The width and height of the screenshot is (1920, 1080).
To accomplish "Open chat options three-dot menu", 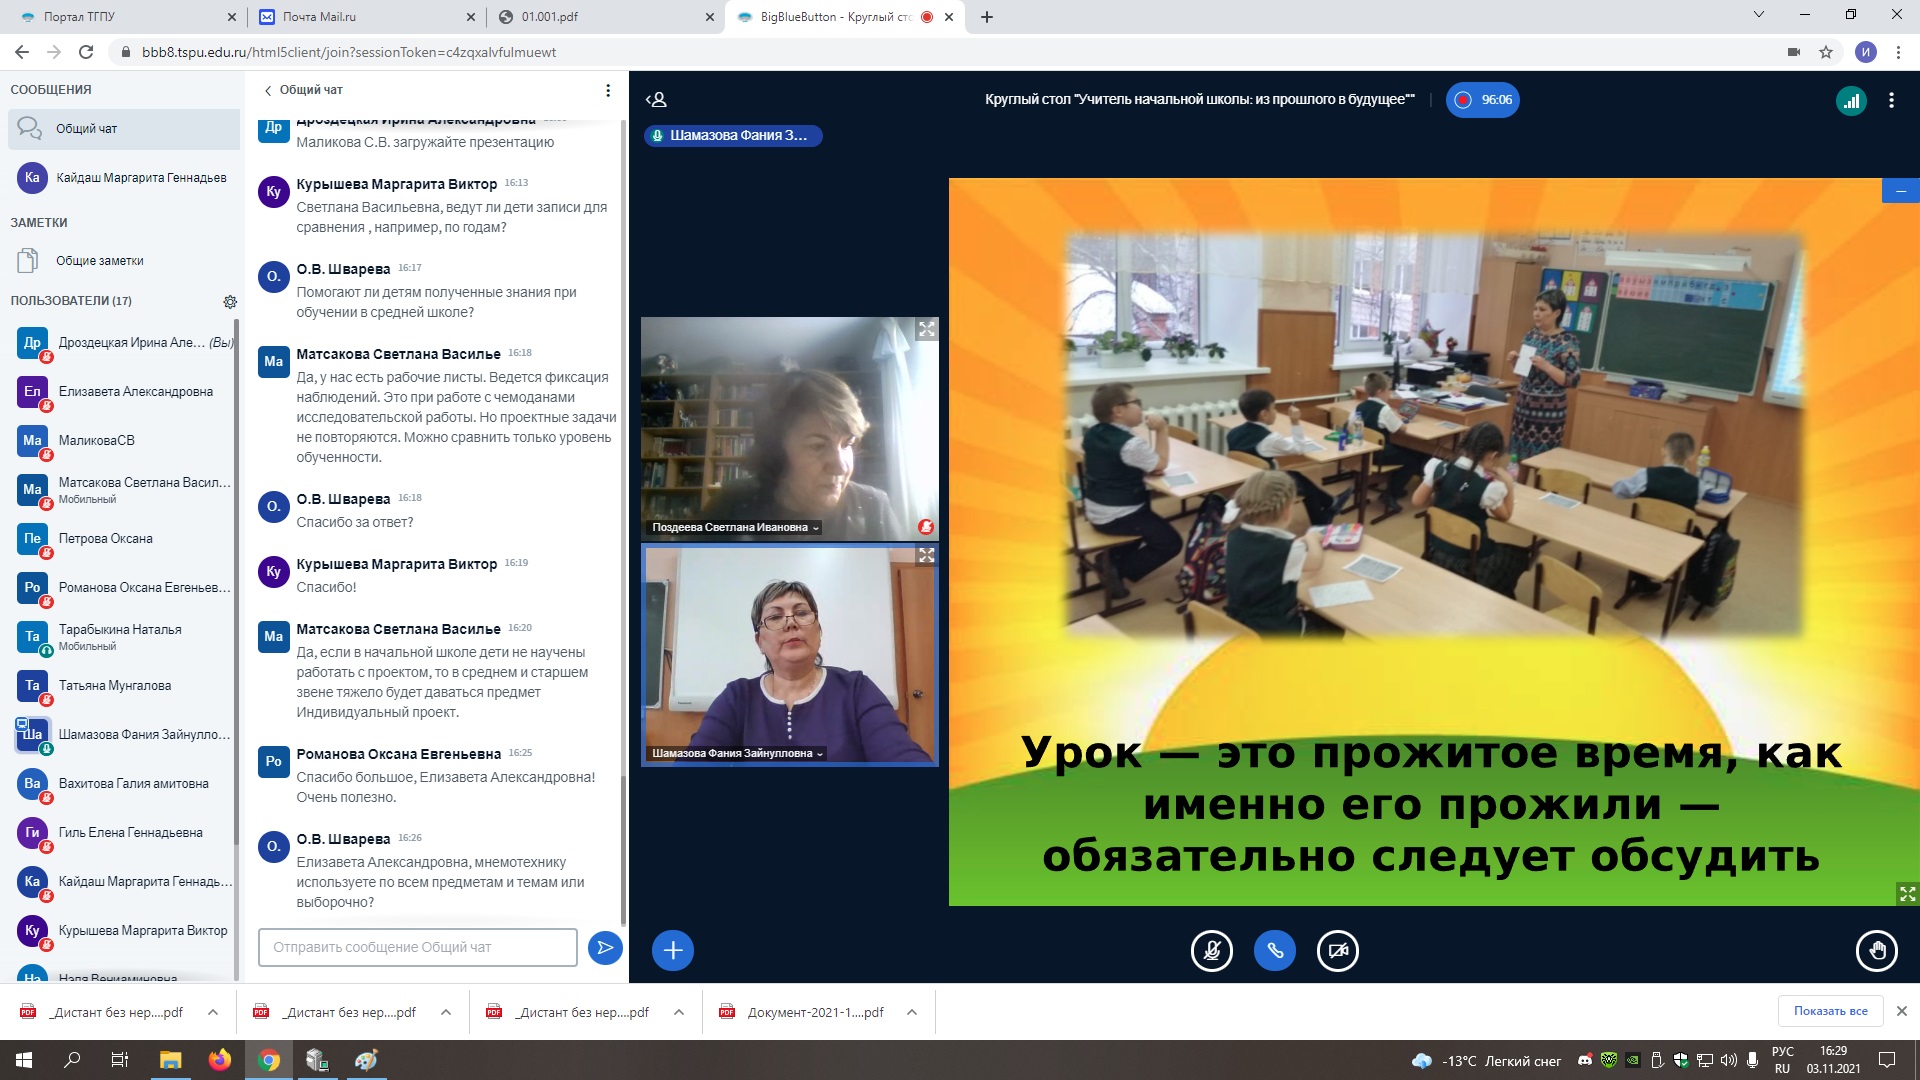I will [x=608, y=90].
